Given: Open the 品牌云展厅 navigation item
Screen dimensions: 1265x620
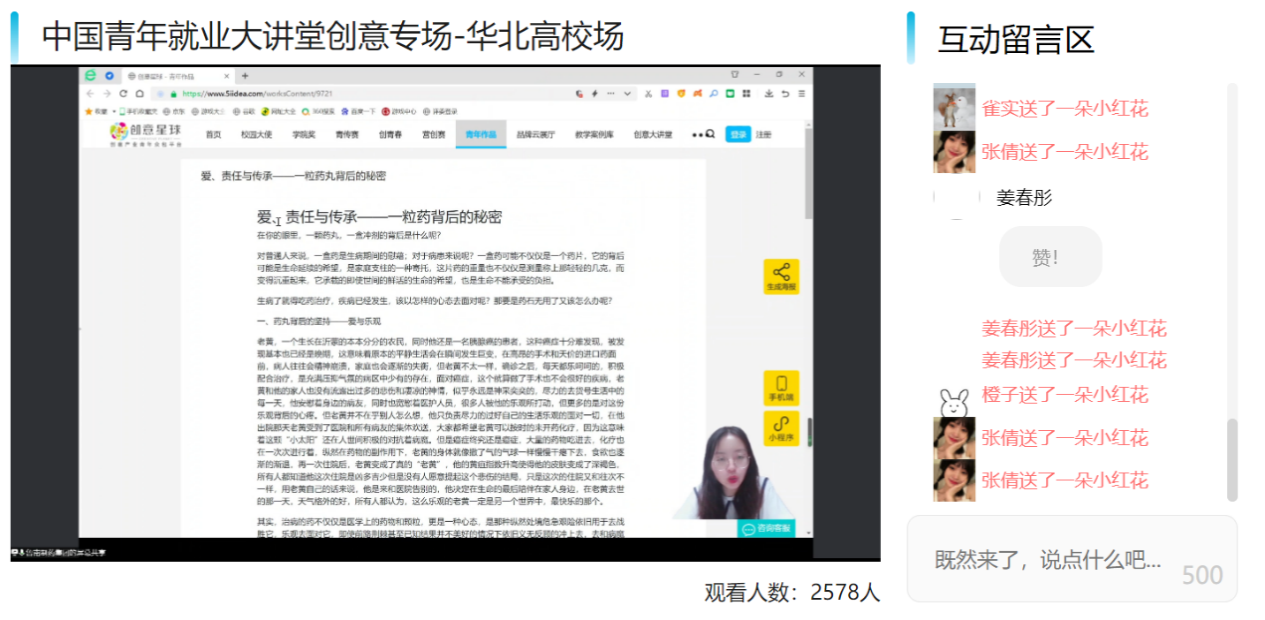Looking at the screenshot, I should [537, 134].
